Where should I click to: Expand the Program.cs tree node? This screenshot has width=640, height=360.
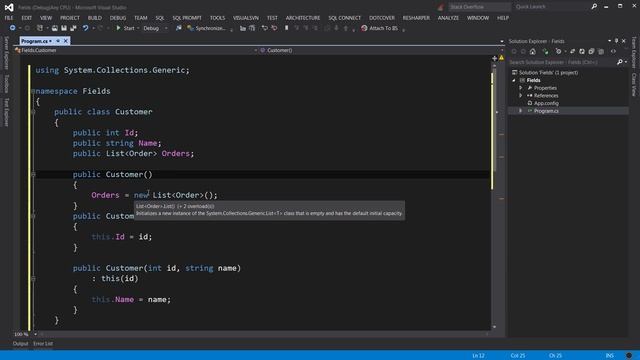point(520,111)
